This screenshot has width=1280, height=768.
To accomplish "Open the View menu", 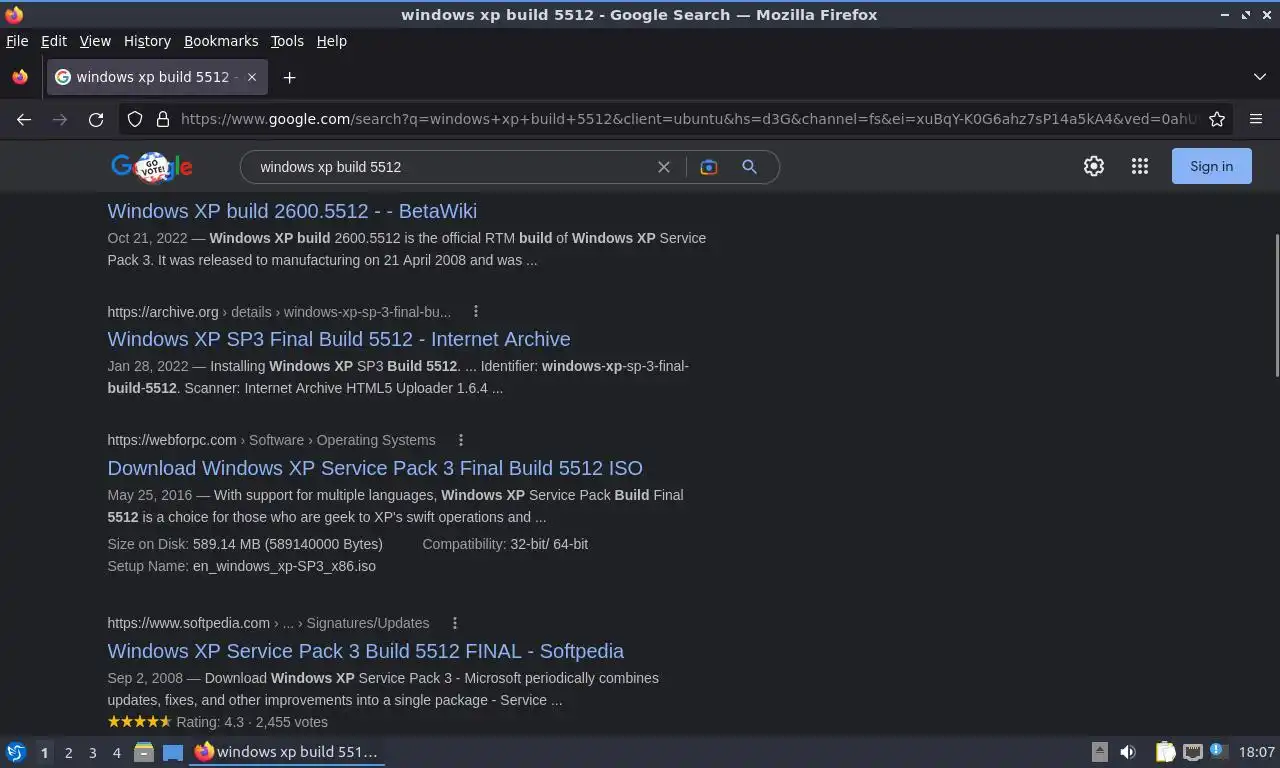I will pyautogui.click(x=95, y=41).
